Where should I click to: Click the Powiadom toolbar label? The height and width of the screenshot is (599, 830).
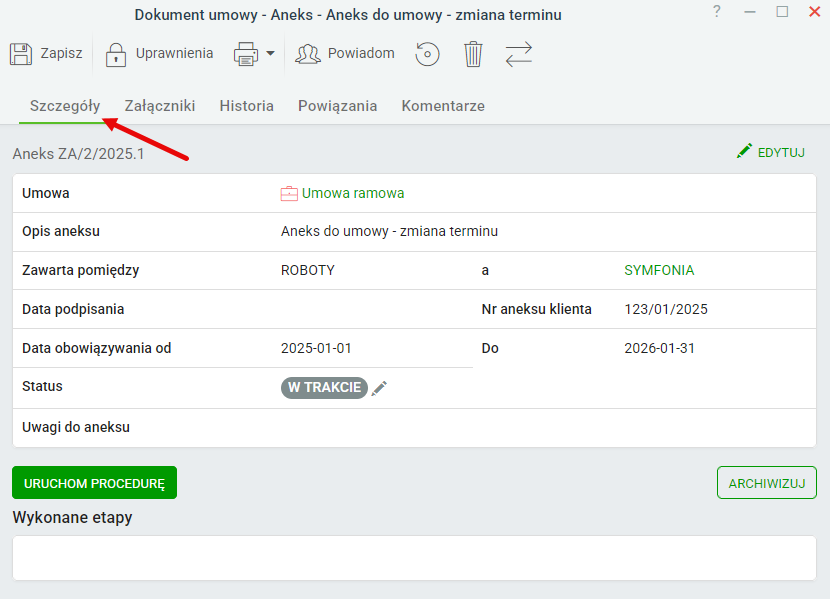tap(362, 53)
